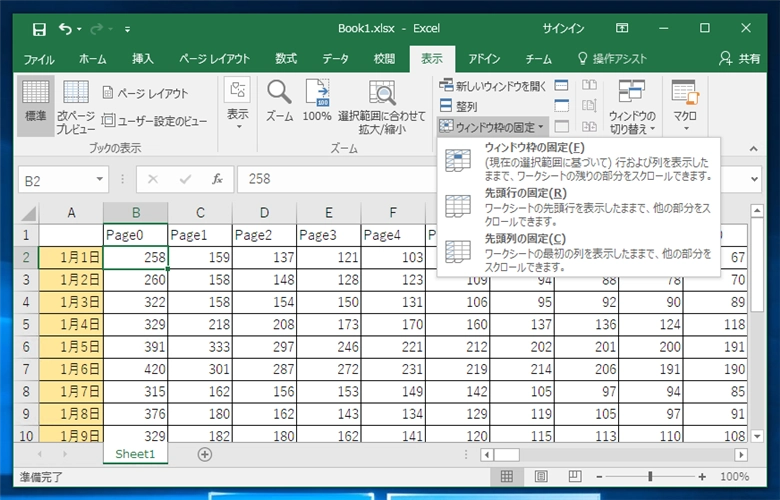Open the Ribbon Display Options button
Screen dimensions: 780x500
point(622,28)
